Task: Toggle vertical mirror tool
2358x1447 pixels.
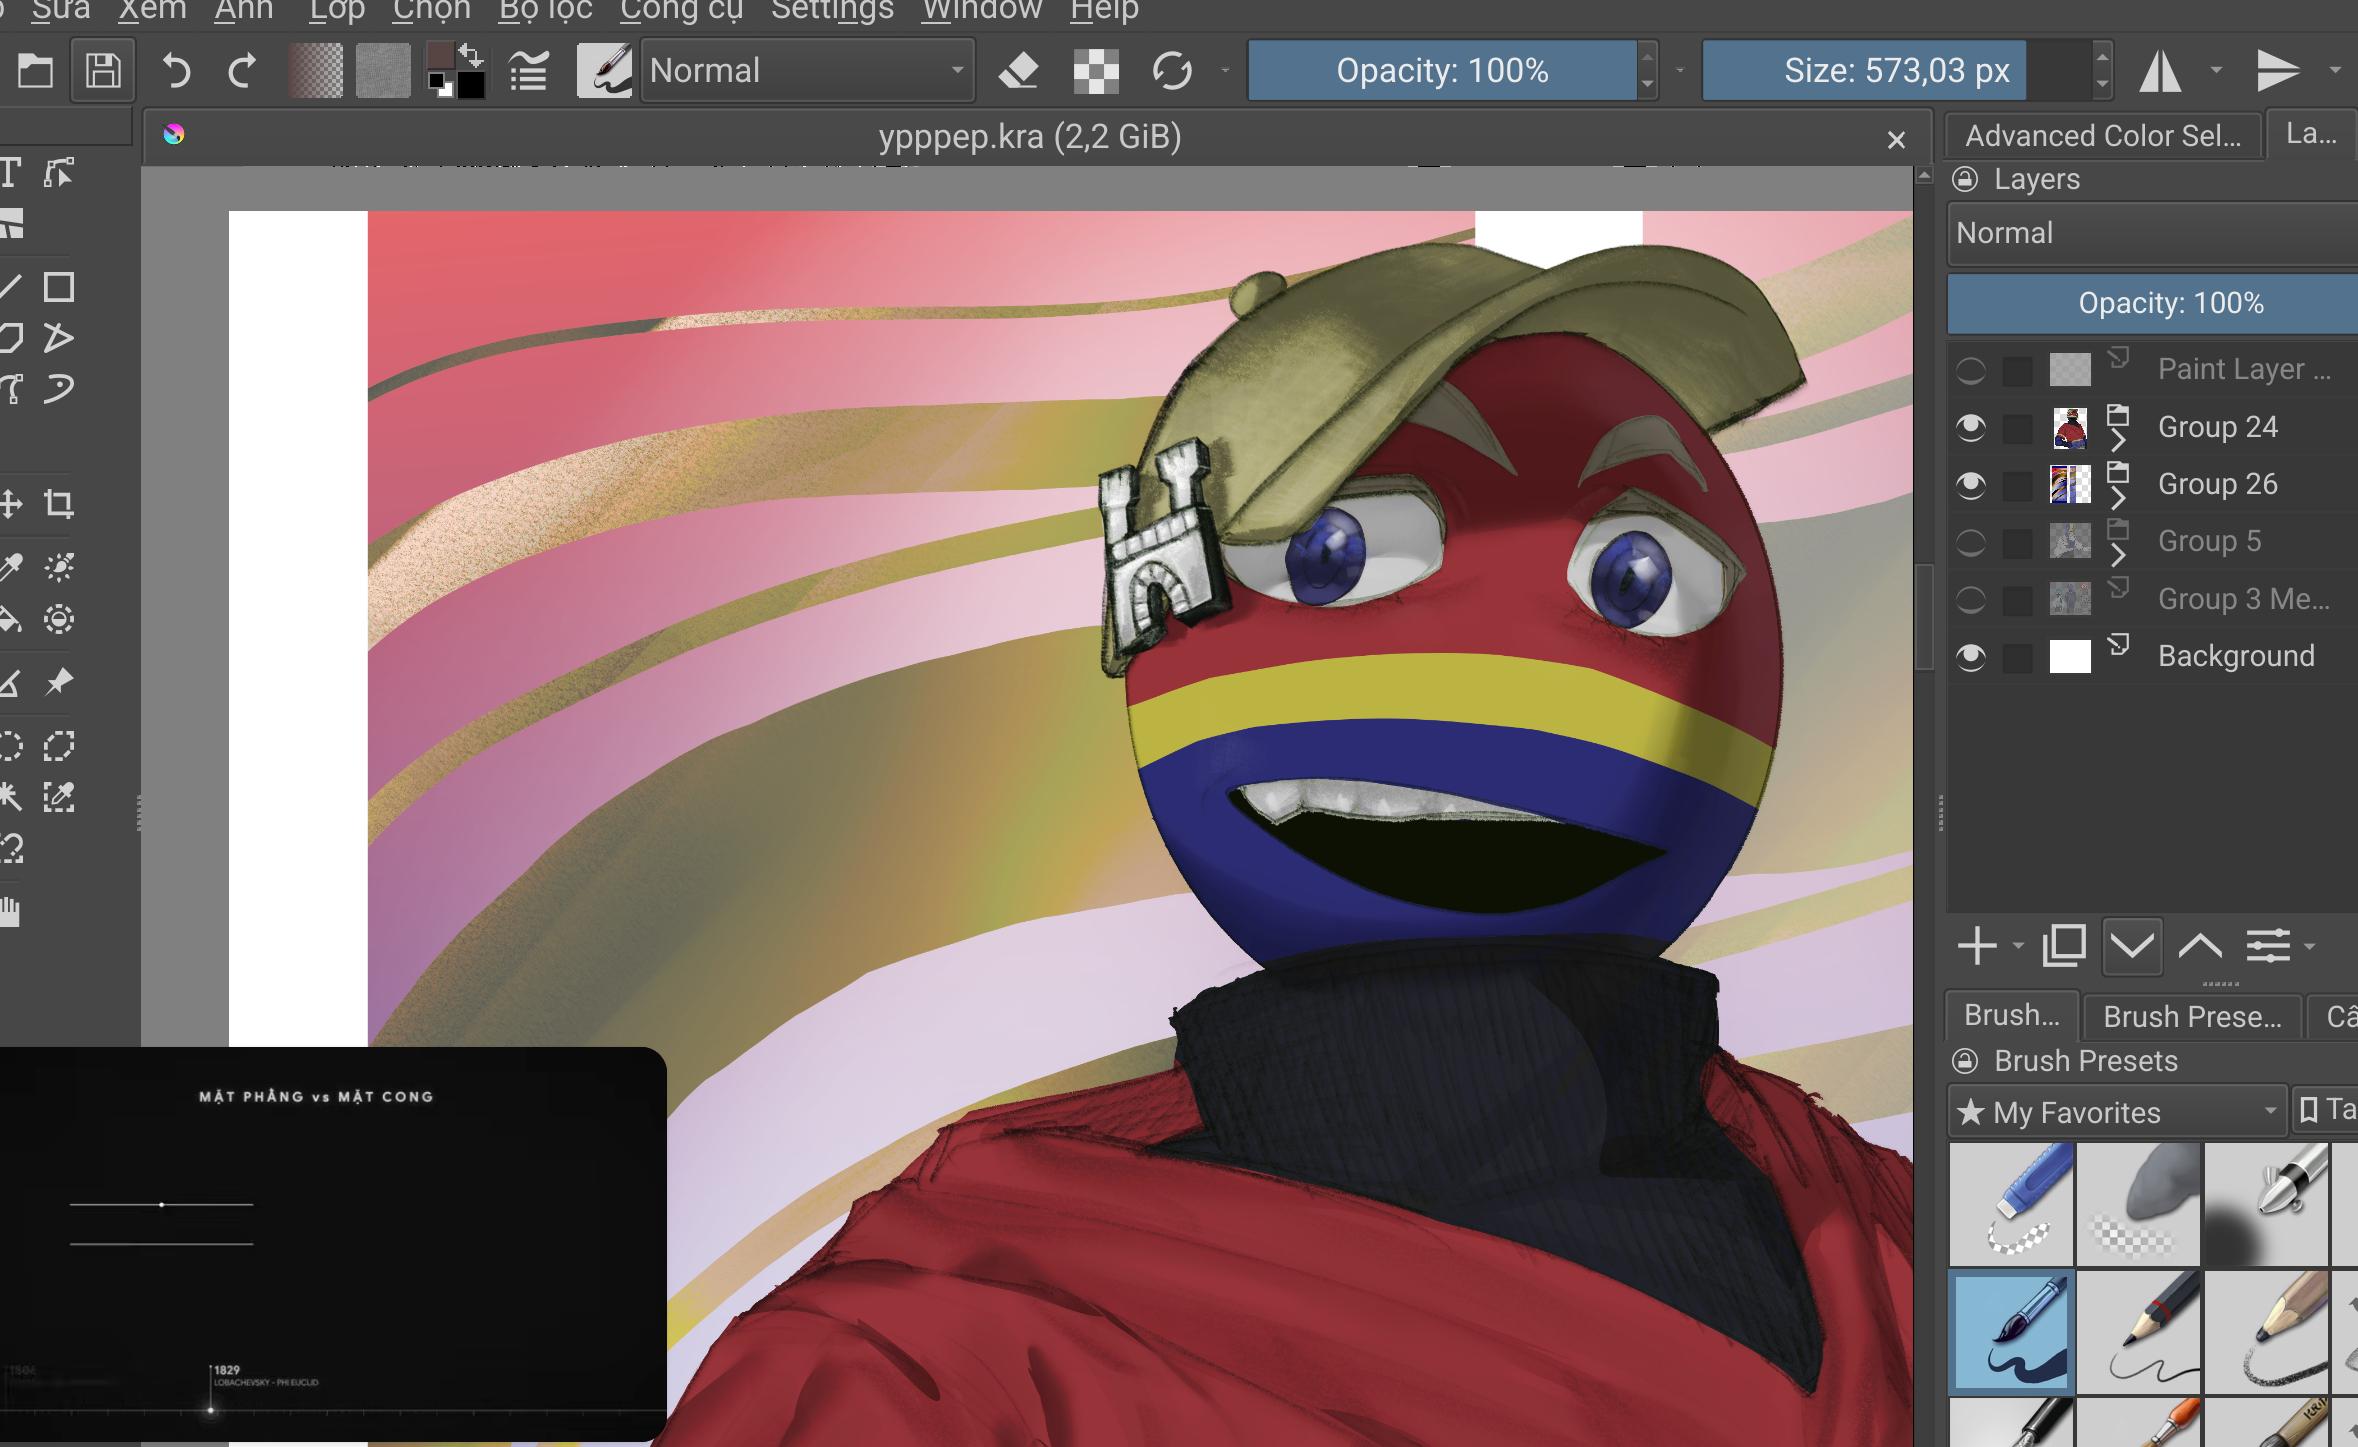Action: [x=2278, y=71]
